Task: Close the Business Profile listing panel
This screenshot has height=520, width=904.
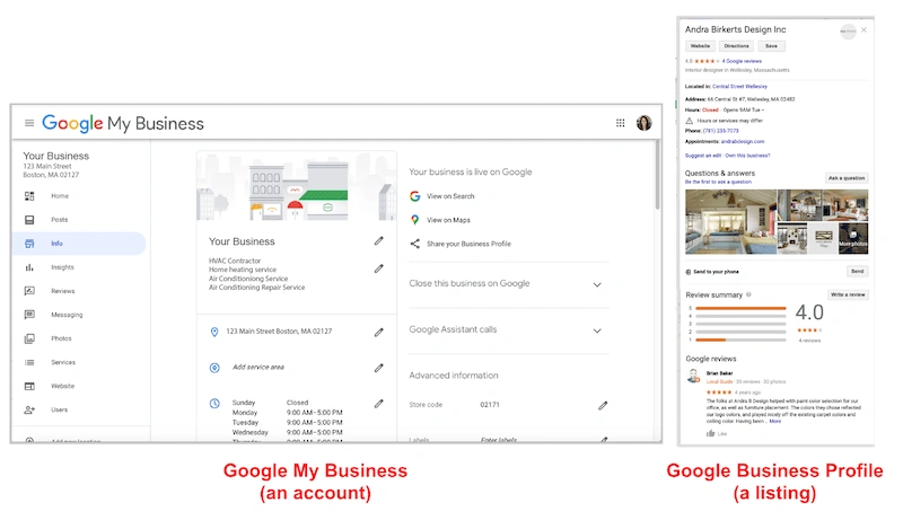Action: click(x=864, y=30)
